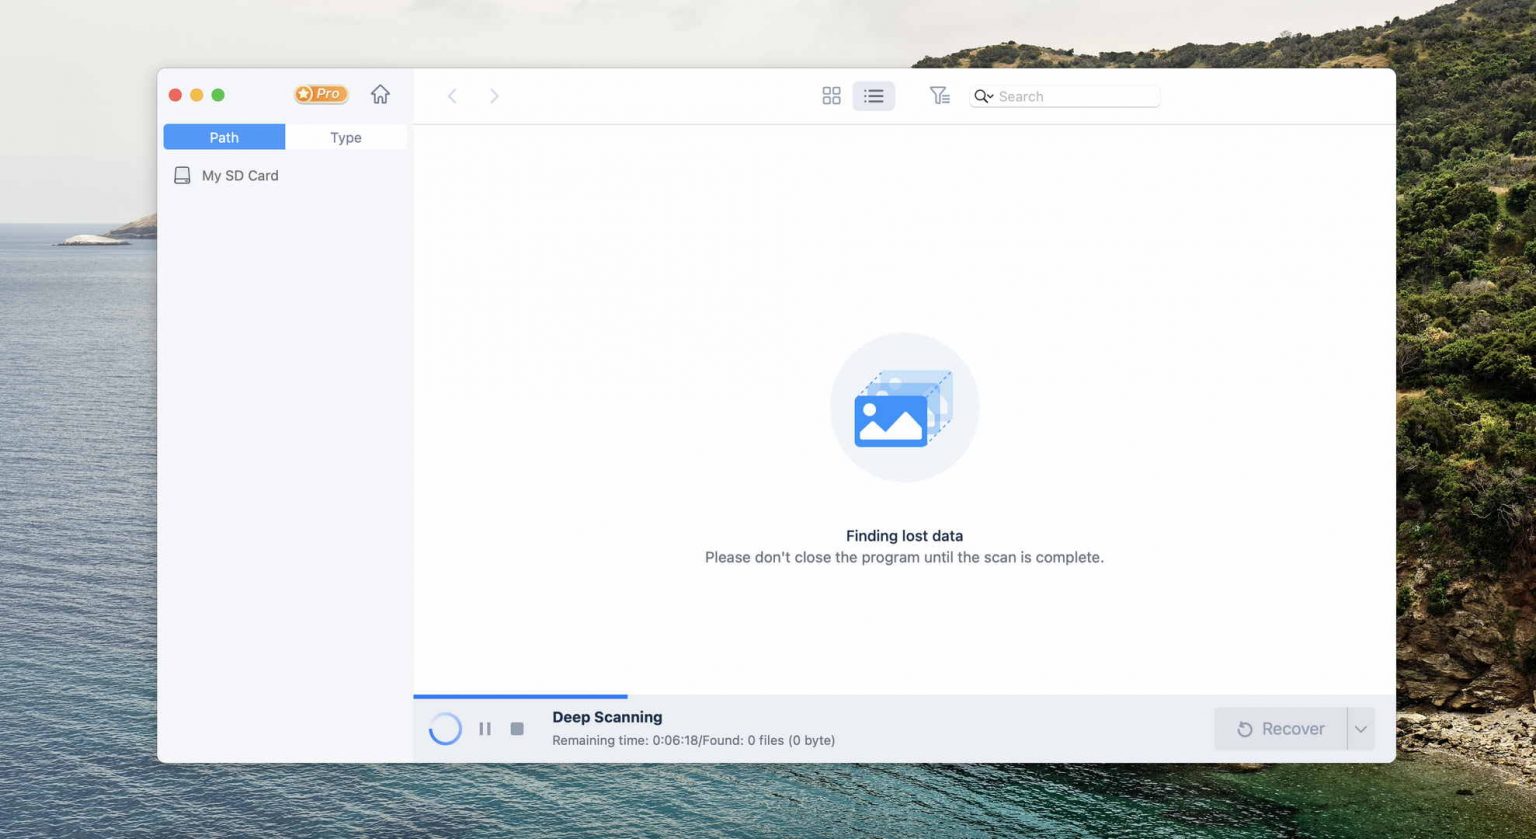
Task: Open the search magnifier options dropdown
Action: coord(983,96)
